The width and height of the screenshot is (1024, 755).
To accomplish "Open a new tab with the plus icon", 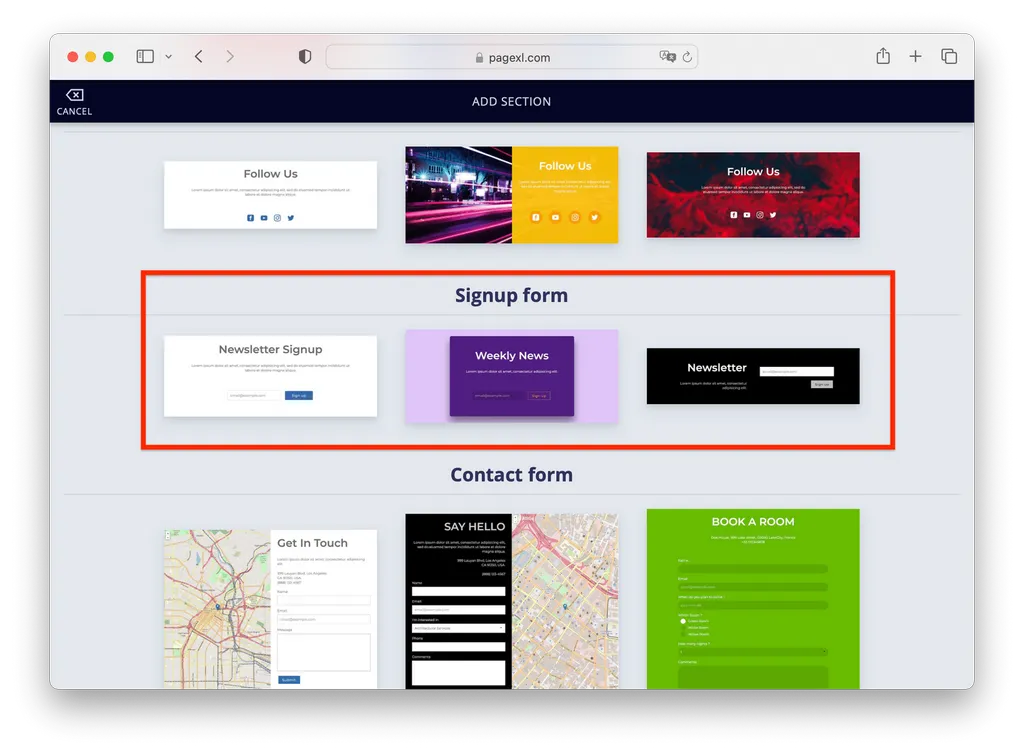I will coord(916,57).
